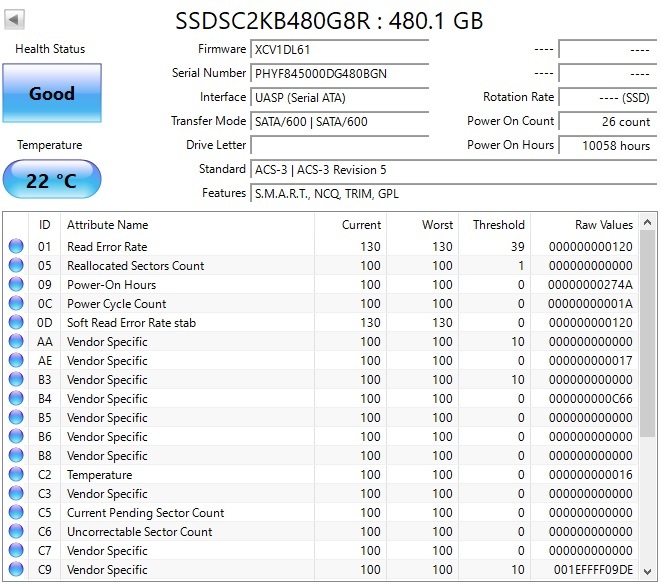Click the Power On Hours value box
The width and height of the screenshot is (661, 586).
[x=607, y=146]
